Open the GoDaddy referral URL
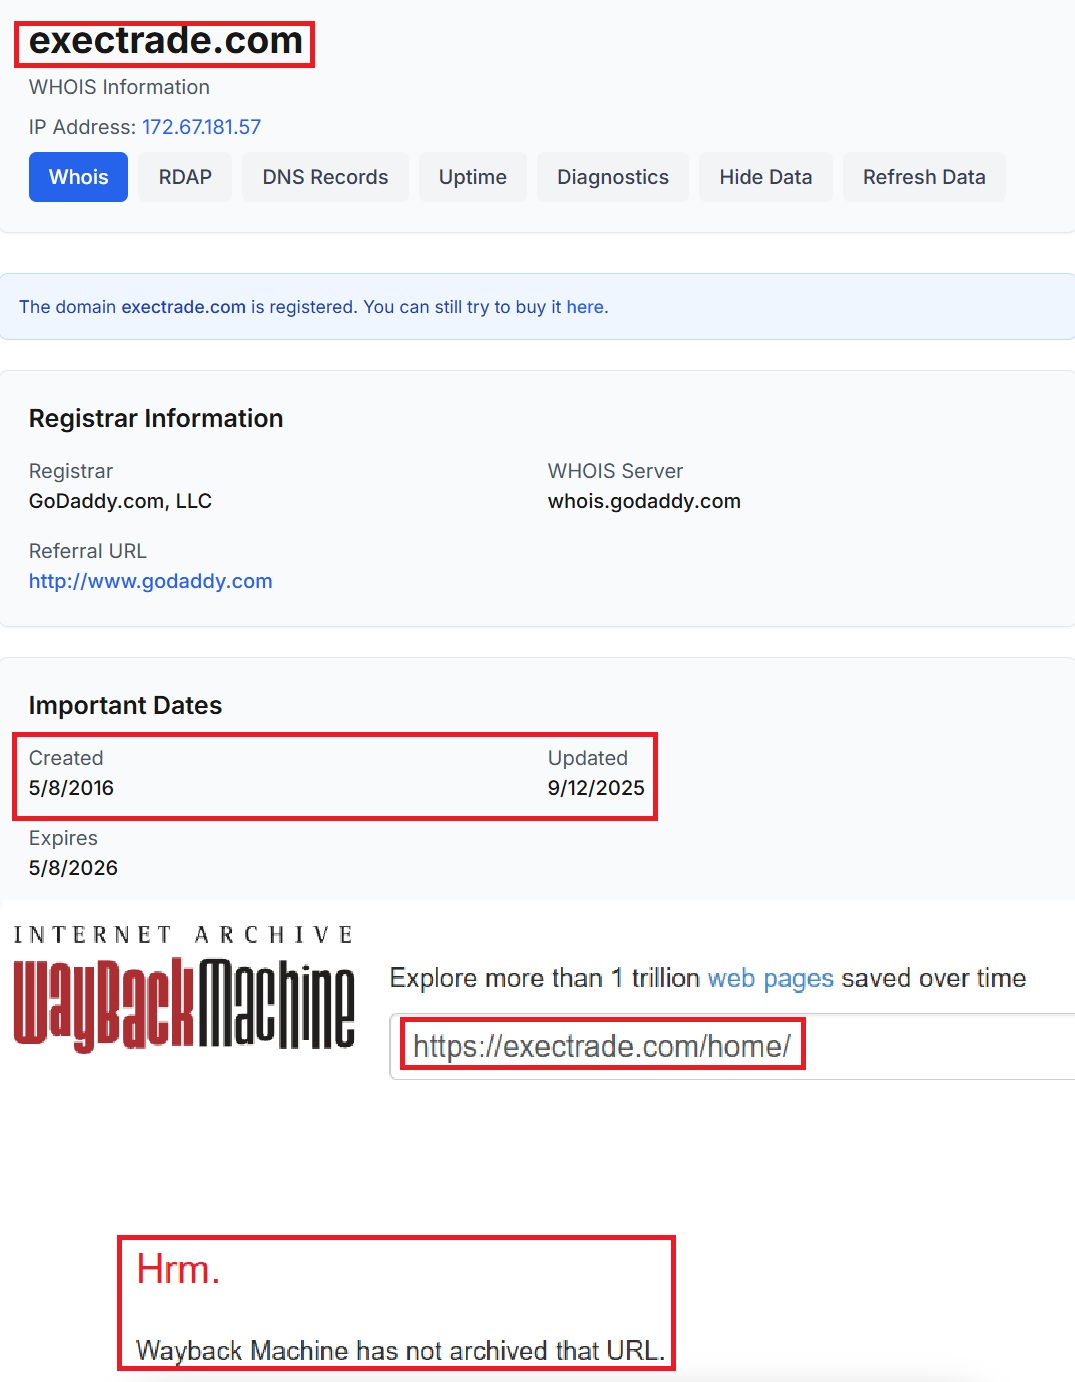This screenshot has width=1075, height=1382. point(150,581)
